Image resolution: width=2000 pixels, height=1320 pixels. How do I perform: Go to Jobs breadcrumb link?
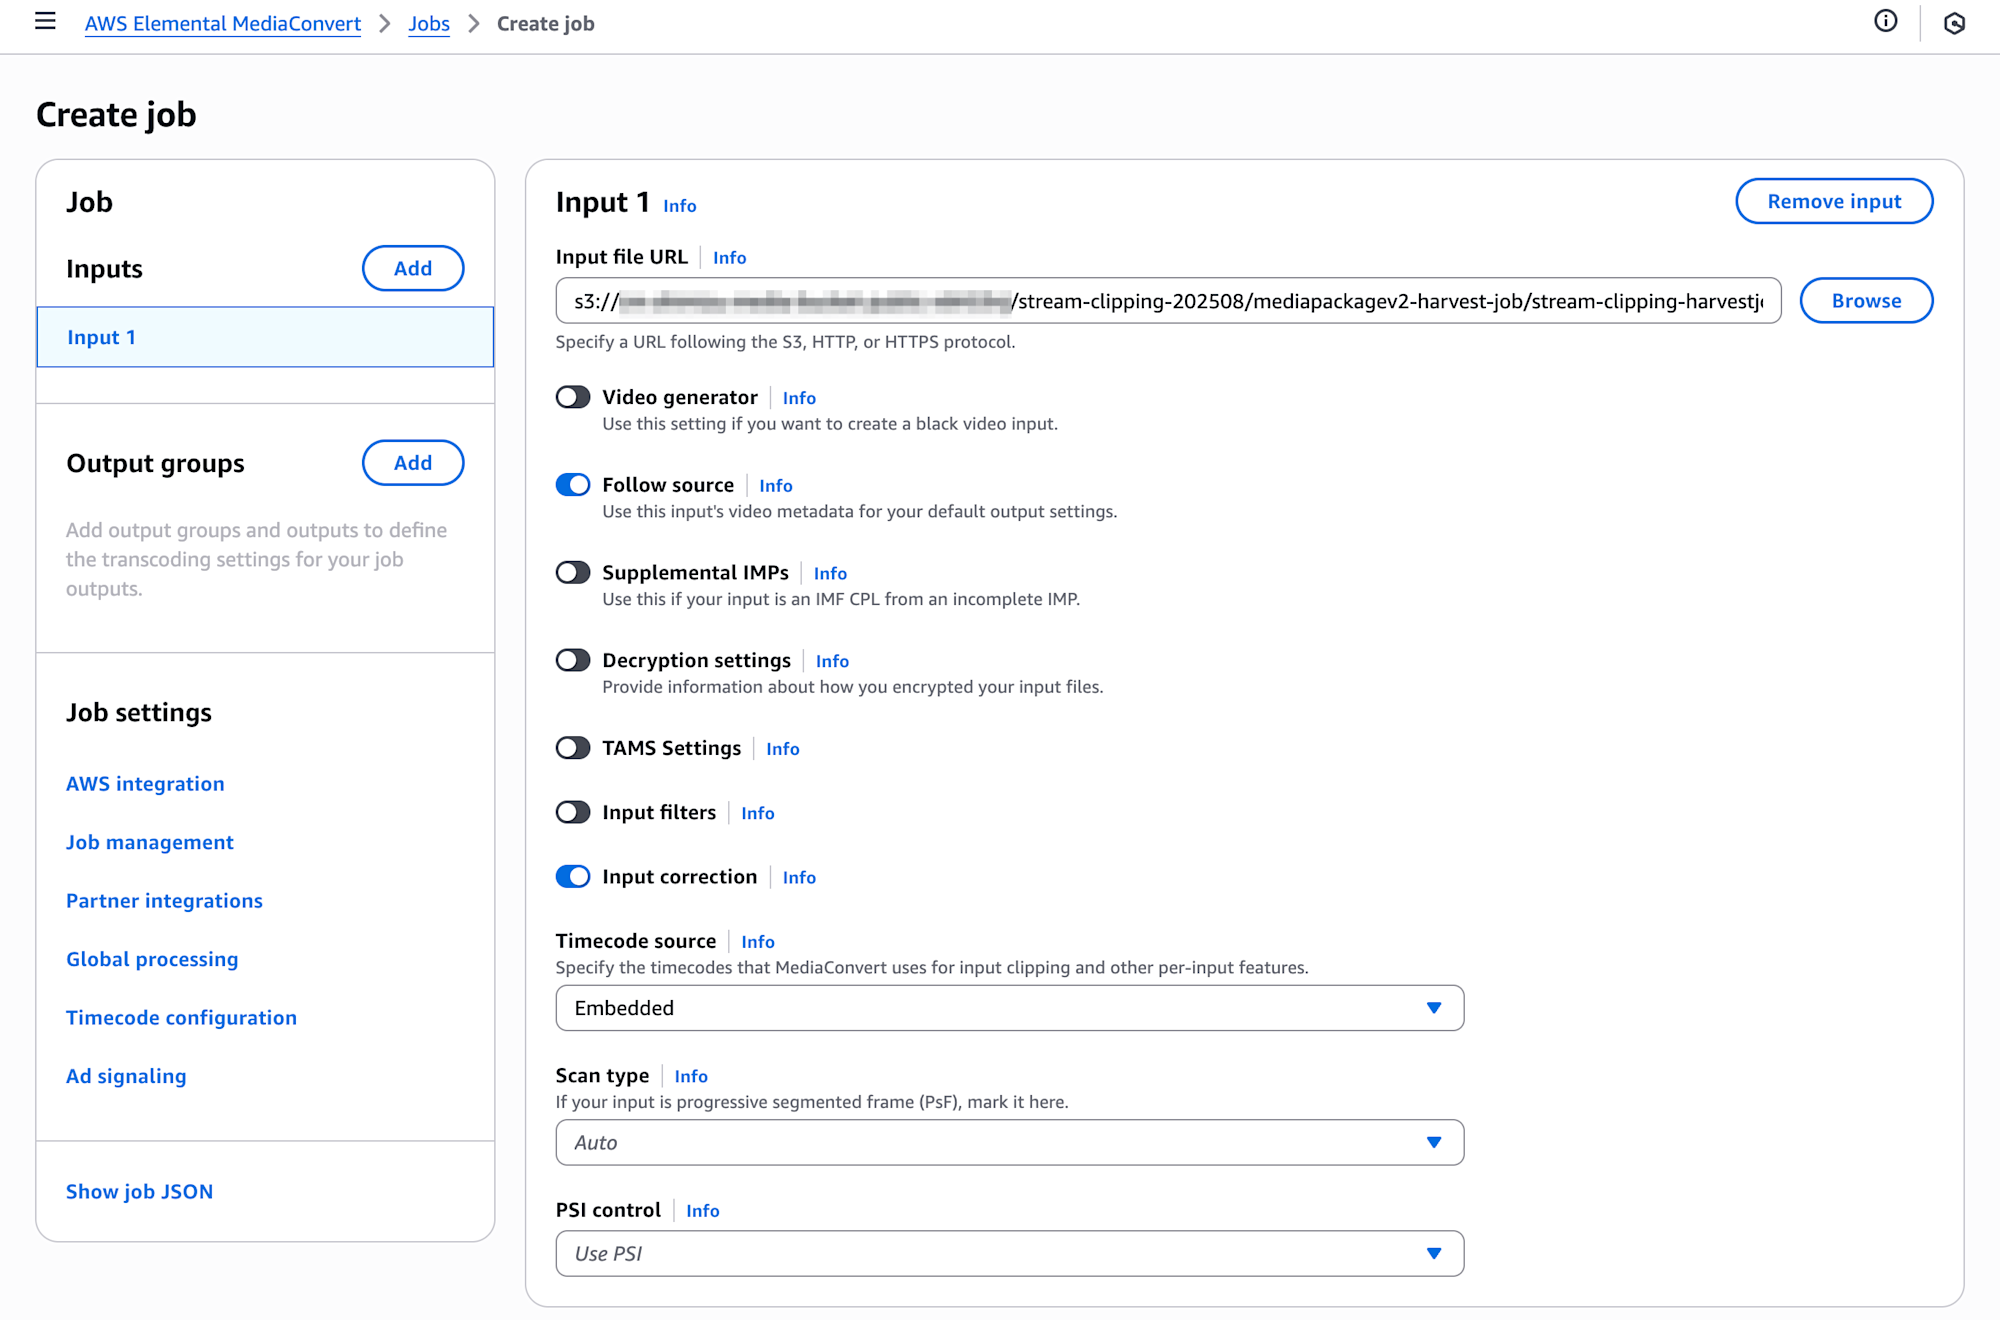[x=429, y=23]
